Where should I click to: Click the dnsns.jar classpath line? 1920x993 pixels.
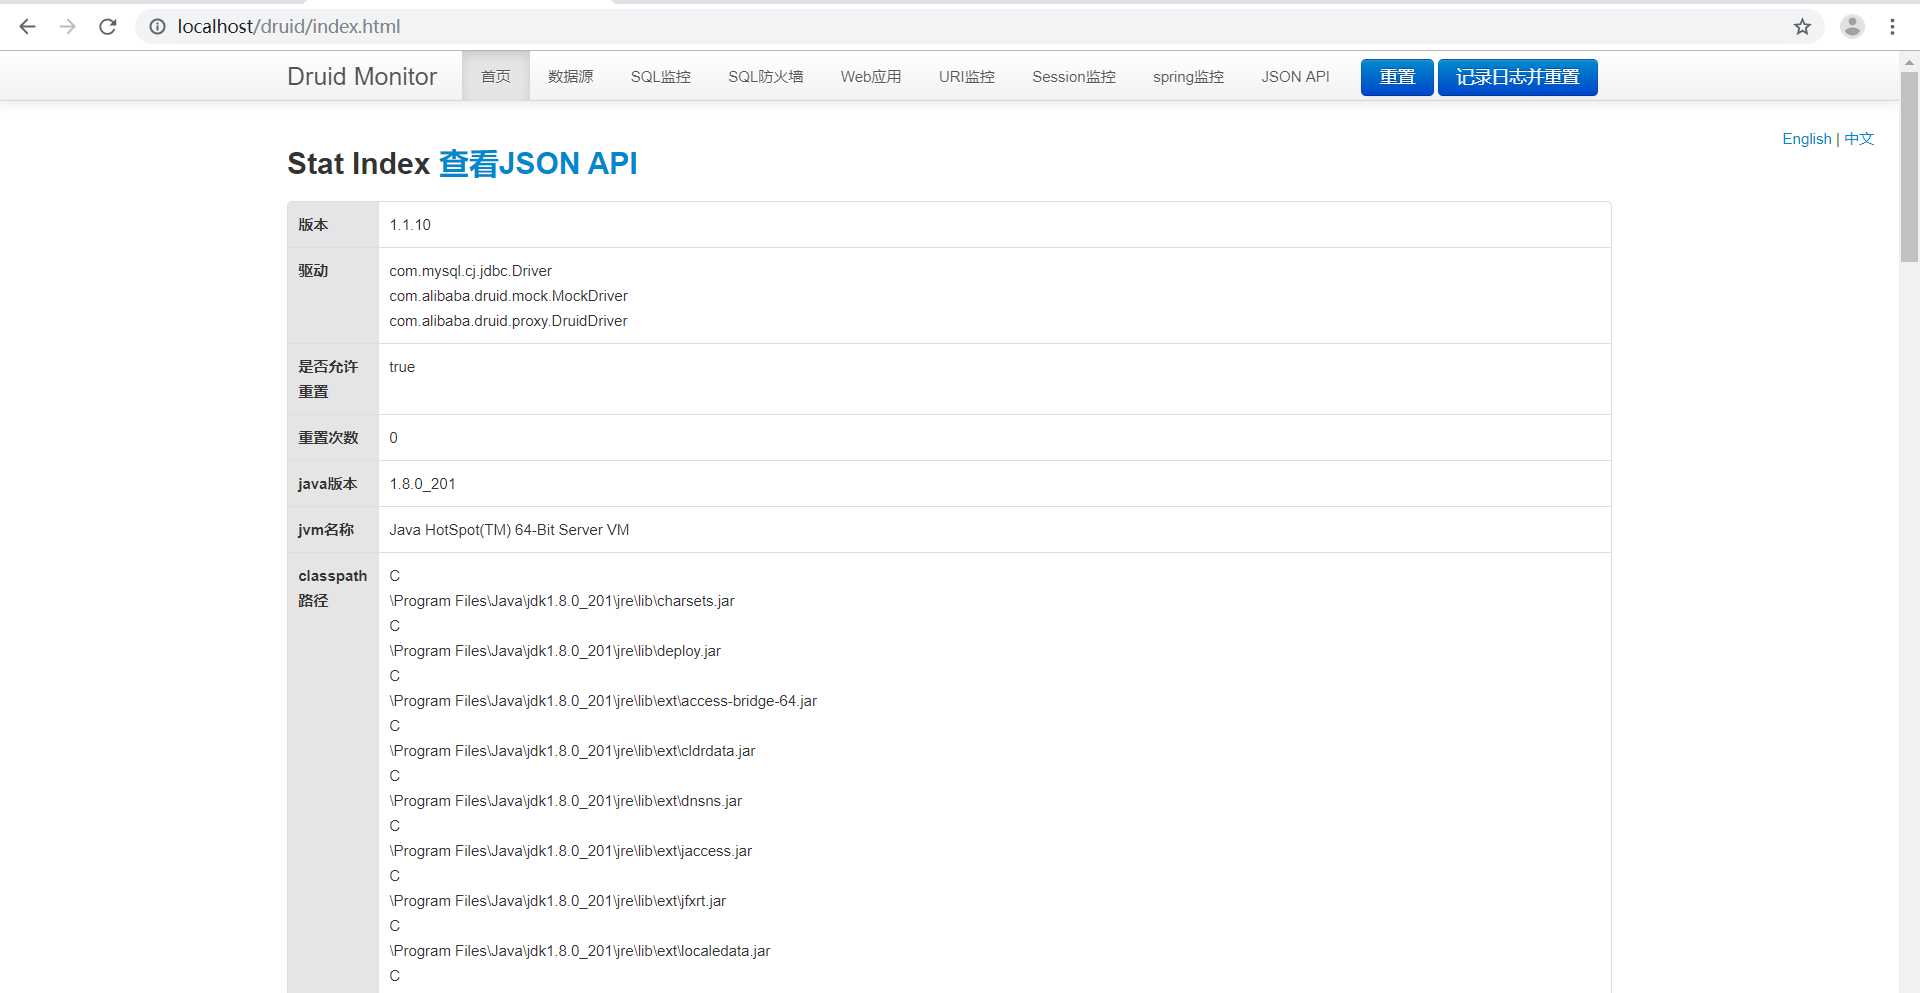point(566,801)
